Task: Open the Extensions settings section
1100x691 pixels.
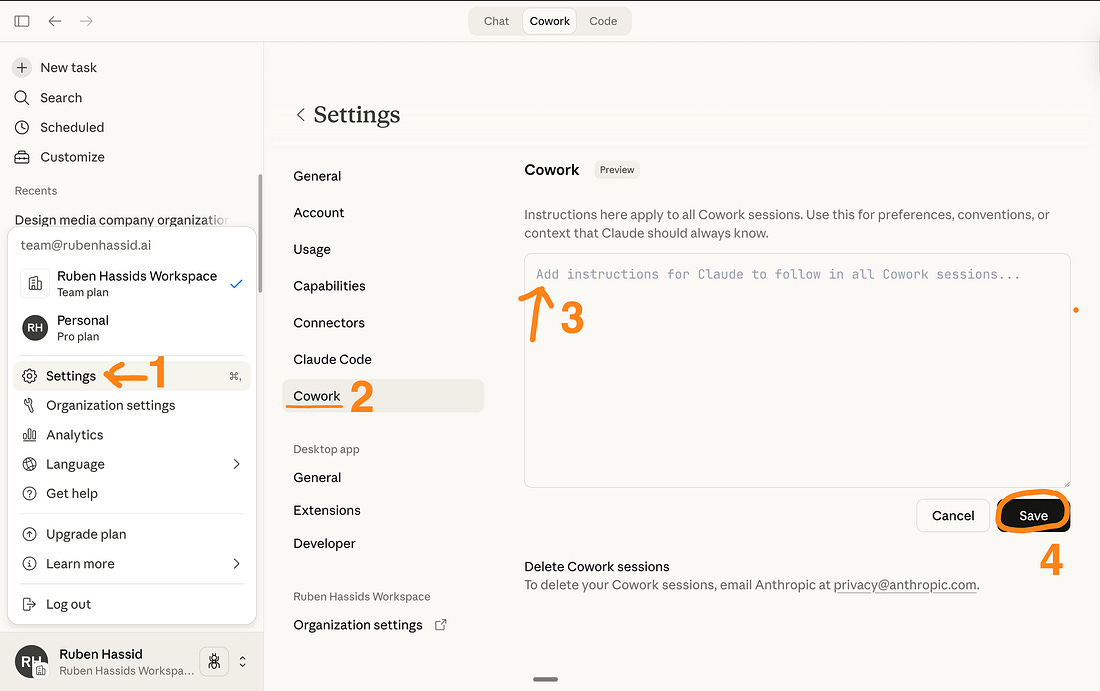Action: pyautogui.click(x=327, y=511)
